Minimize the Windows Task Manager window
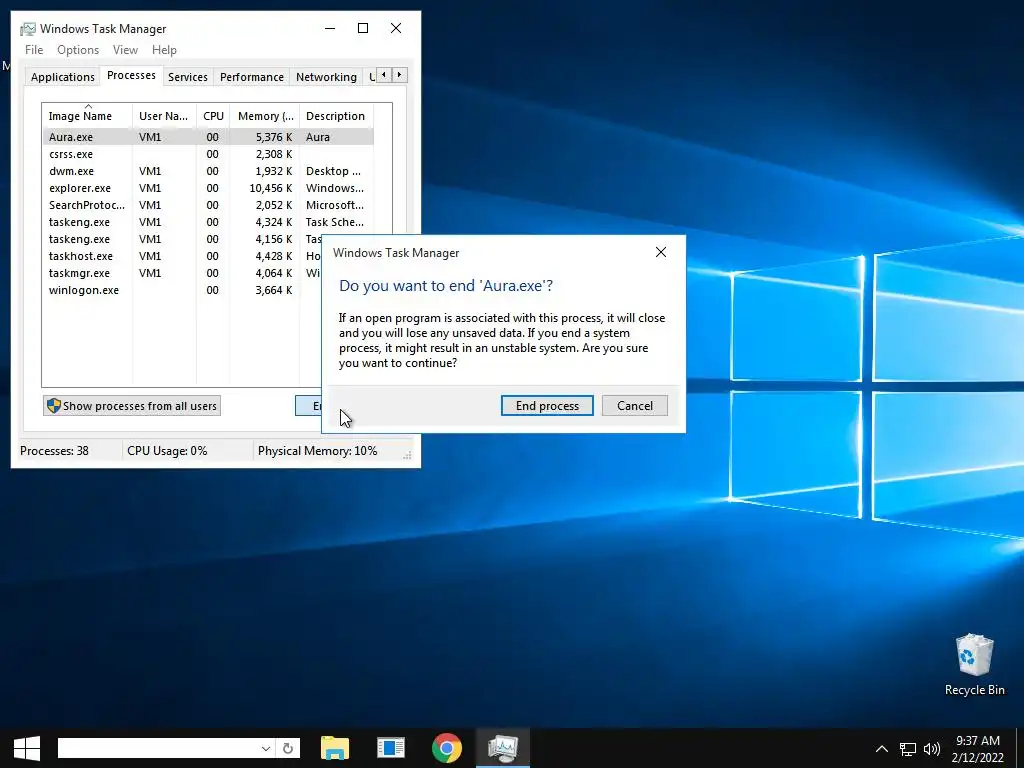Screen dimensions: 1024x768 (330, 28)
